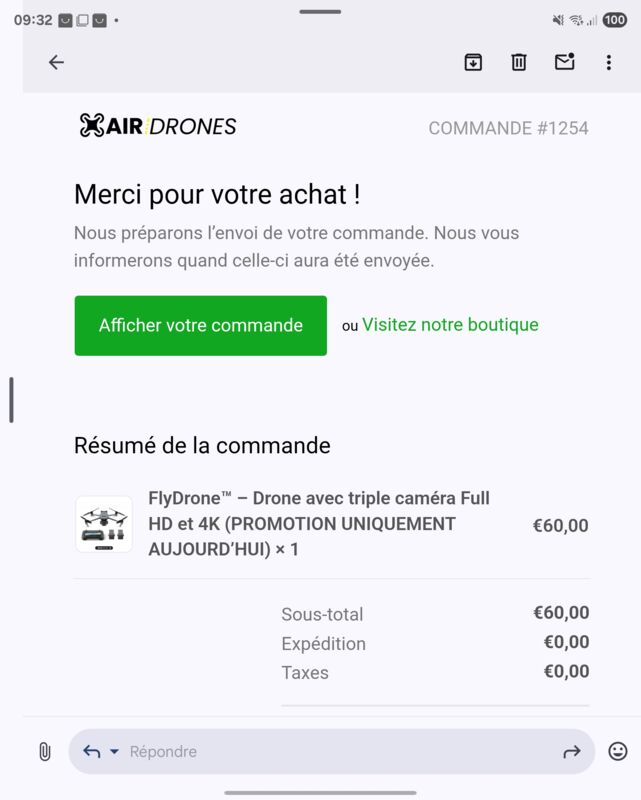Tap the COMMANDE #1254 order number
Image resolution: width=641 pixels, height=800 pixels.
click(x=508, y=128)
